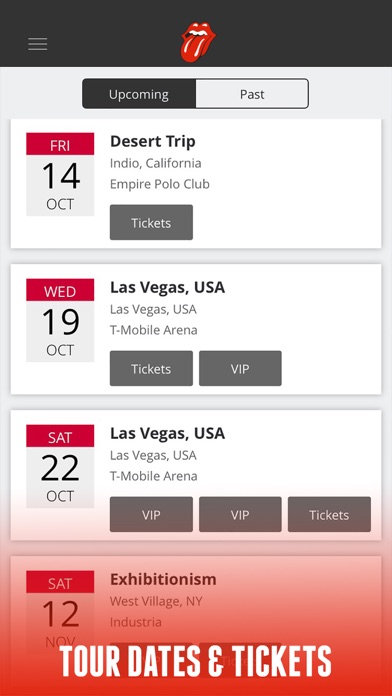This screenshot has height=696, width=392.
Task: Select the SAT 22 OCT date badge
Action: [x=60, y=466]
